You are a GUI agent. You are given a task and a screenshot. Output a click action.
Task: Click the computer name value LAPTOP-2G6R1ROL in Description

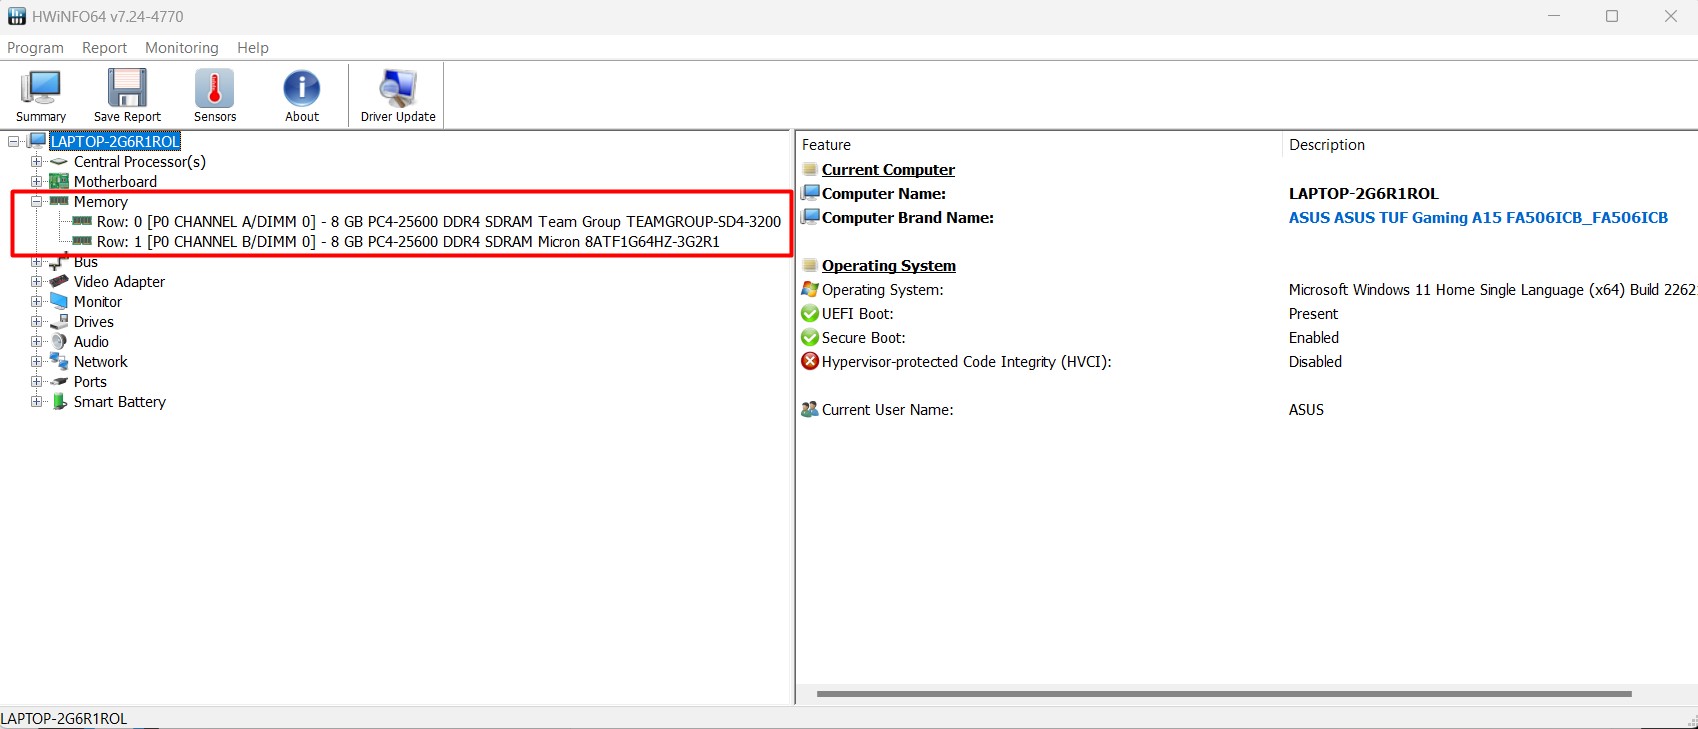click(1363, 193)
